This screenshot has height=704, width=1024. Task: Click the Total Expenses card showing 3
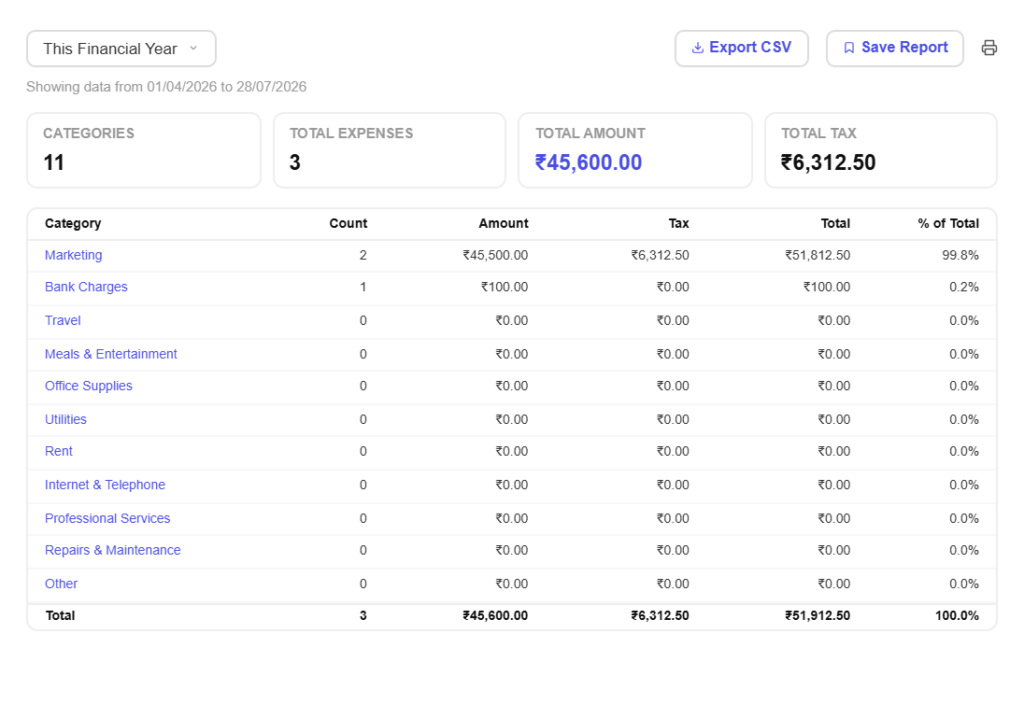tap(389, 150)
